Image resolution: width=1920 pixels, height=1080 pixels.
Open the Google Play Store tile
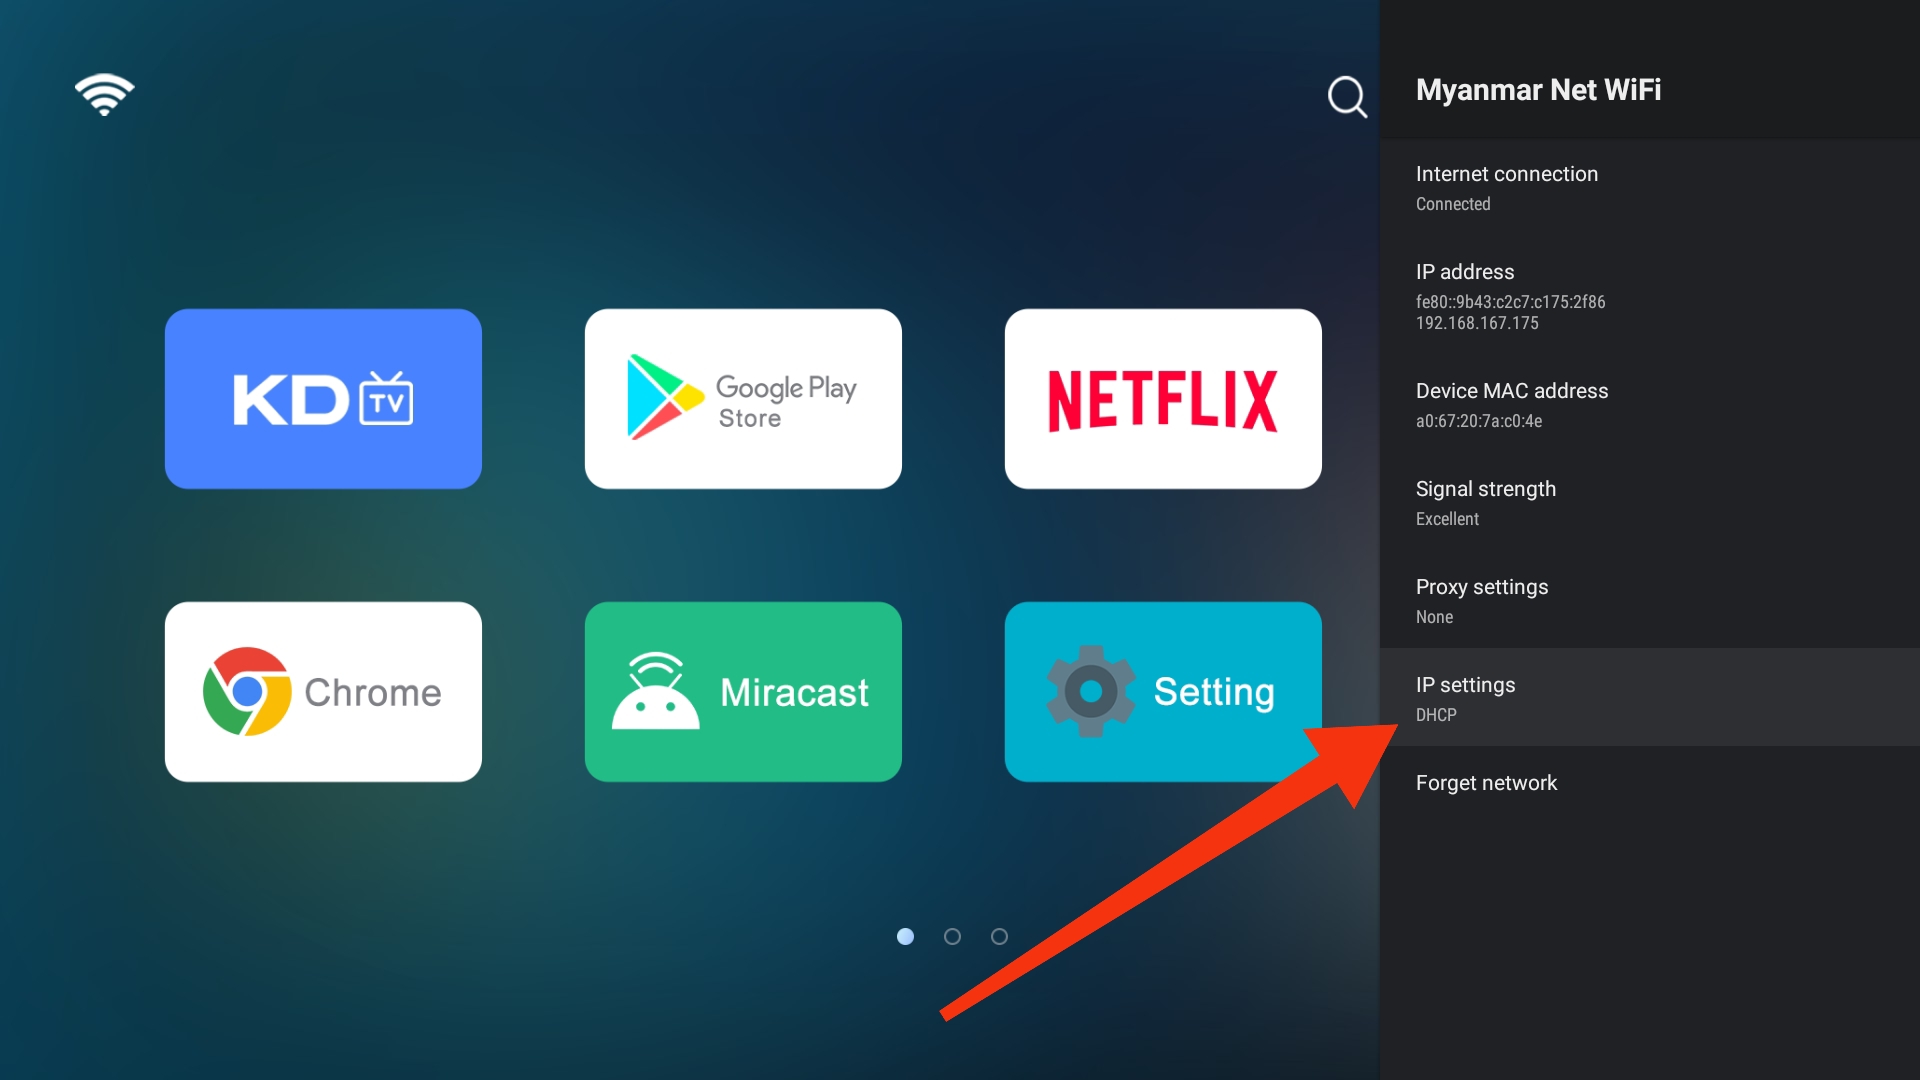coord(743,398)
